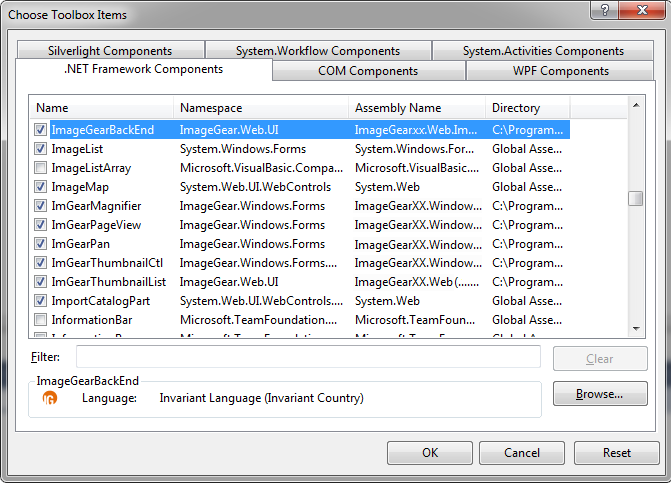The image size is (671, 483).
Task: Click the scrollbar up arrow
Action: [636, 105]
